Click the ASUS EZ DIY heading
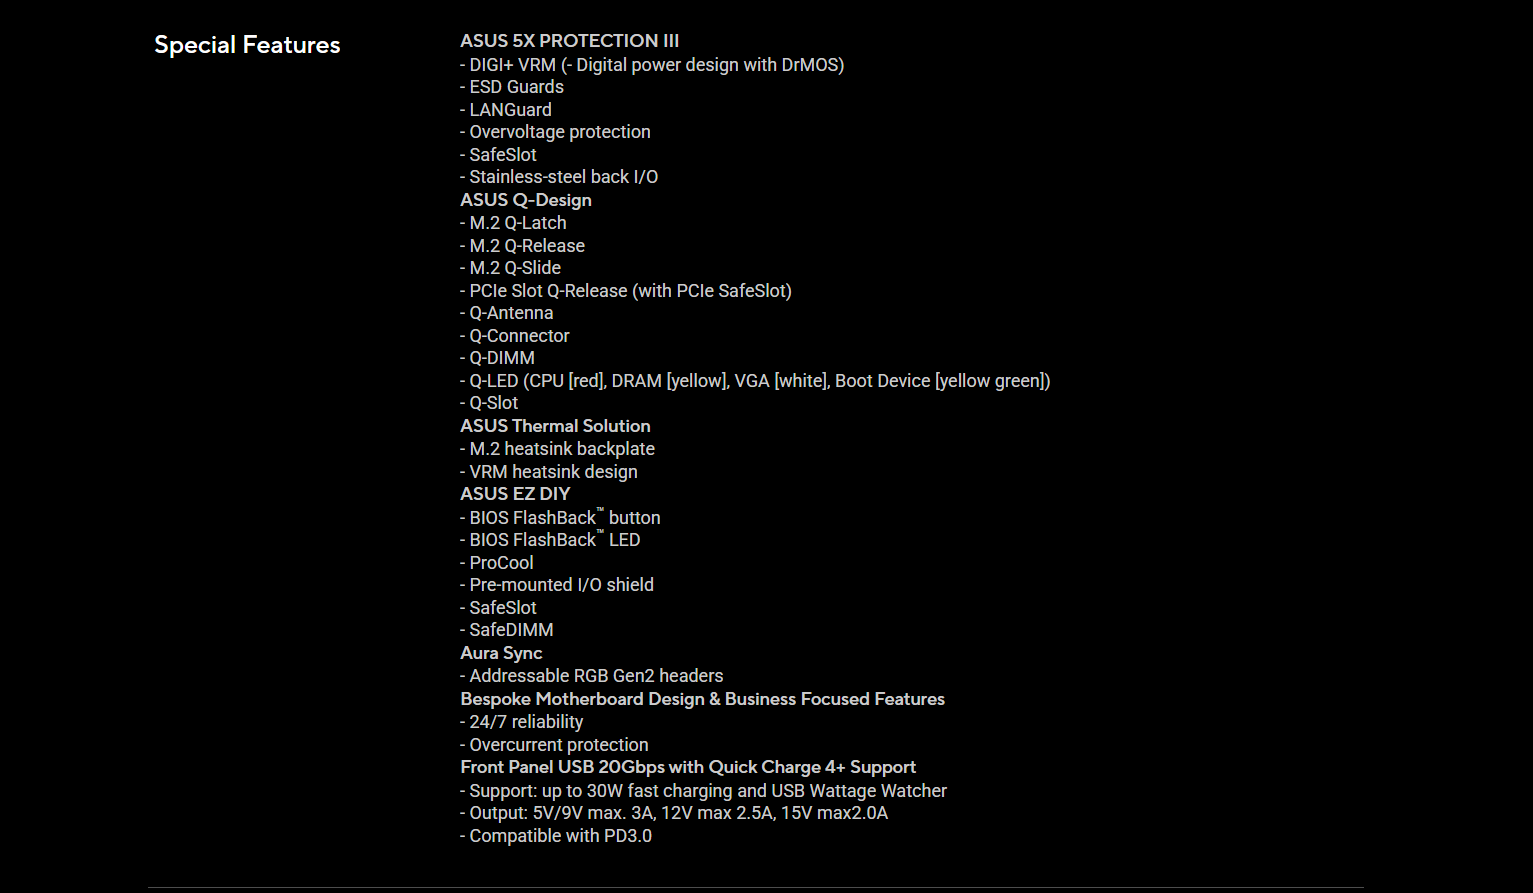 click(515, 494)
